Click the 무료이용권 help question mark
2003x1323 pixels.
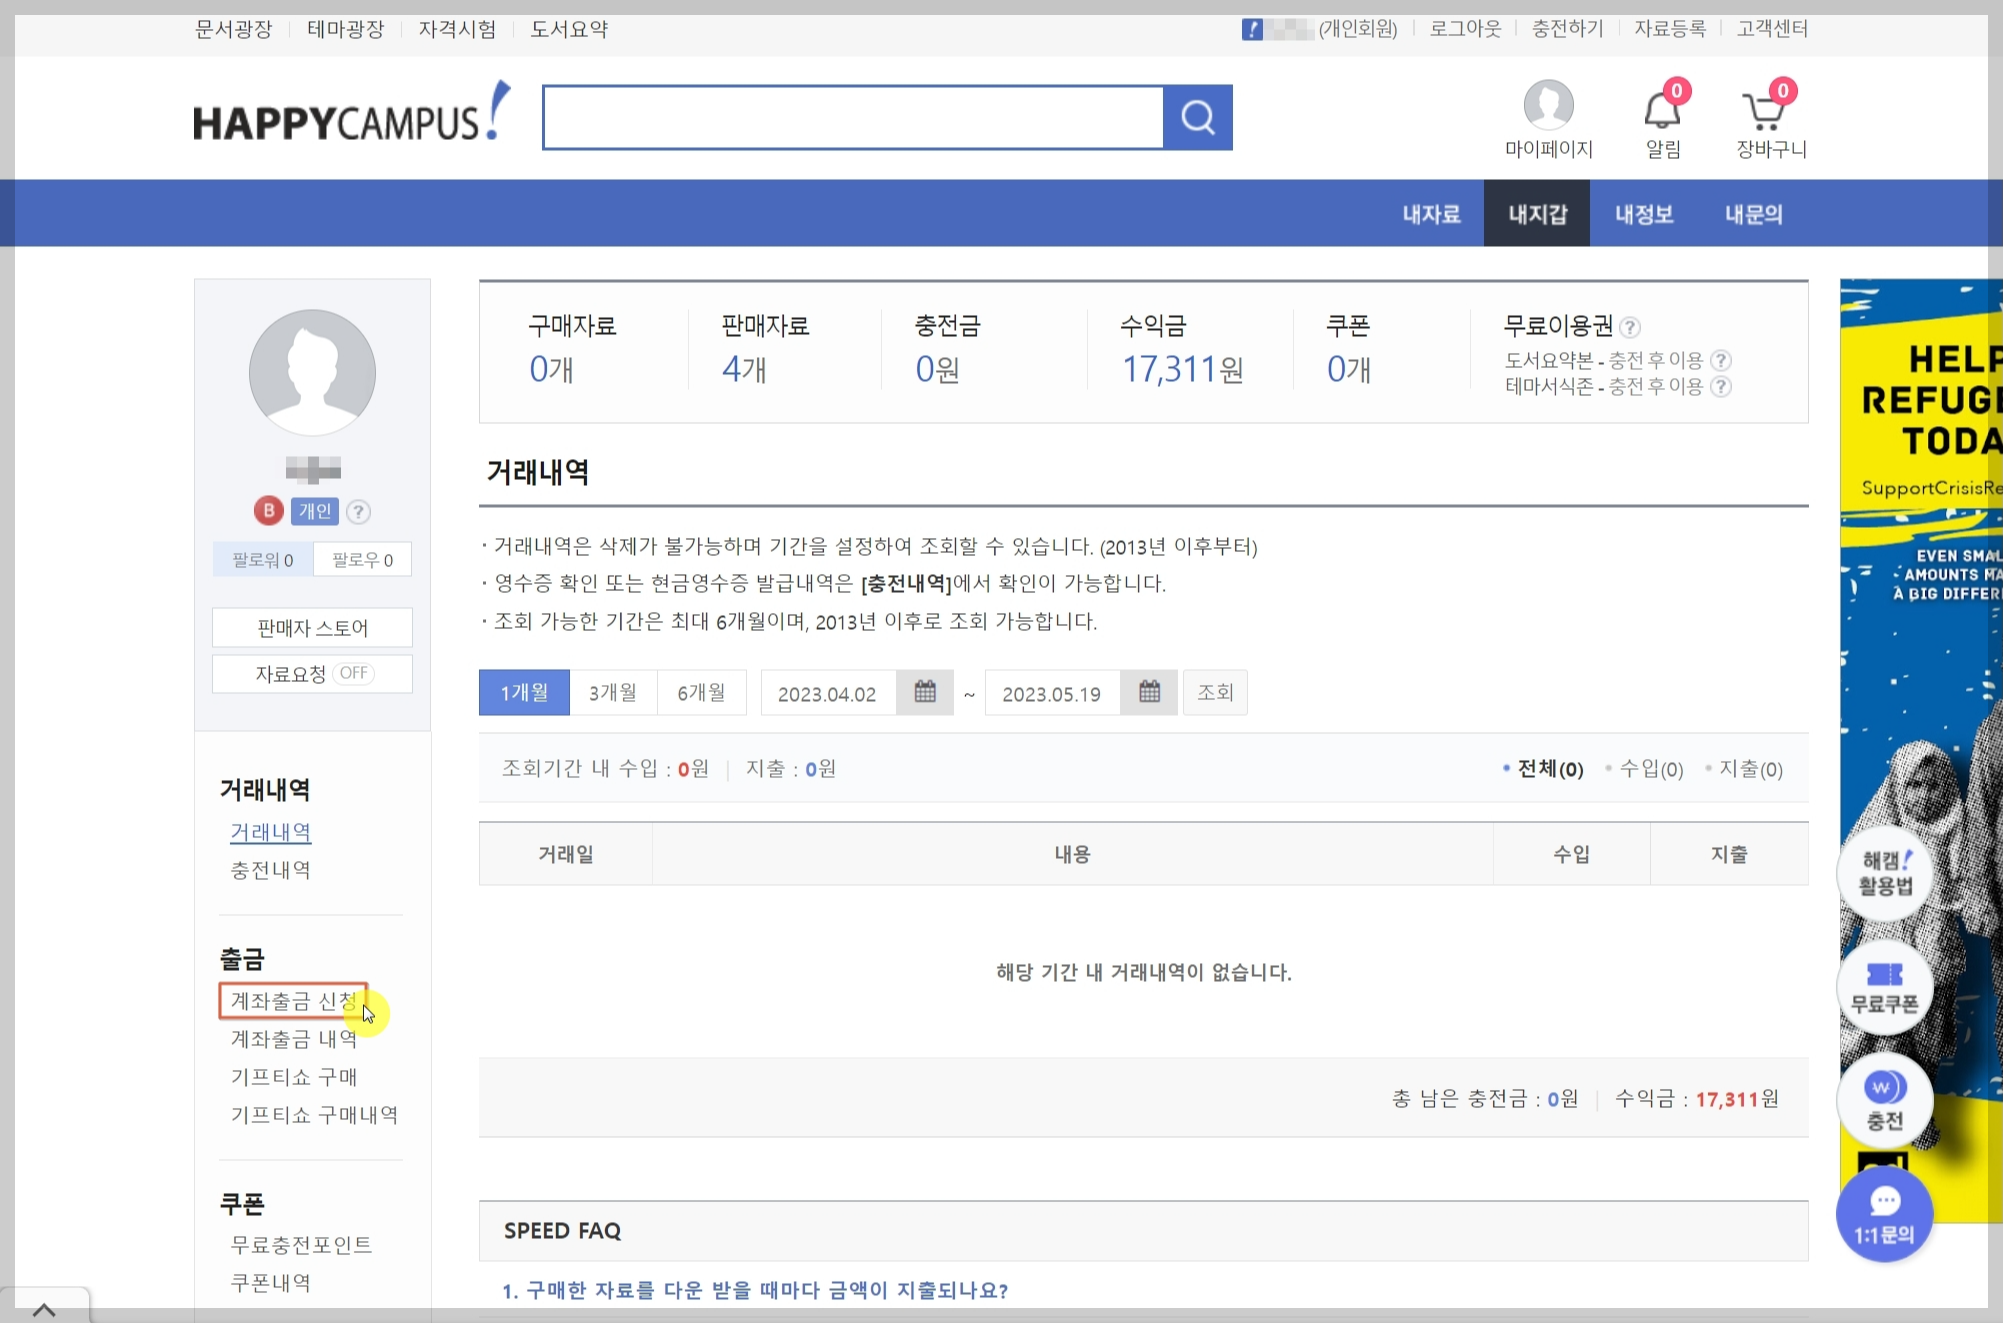tap(1630, 327)
